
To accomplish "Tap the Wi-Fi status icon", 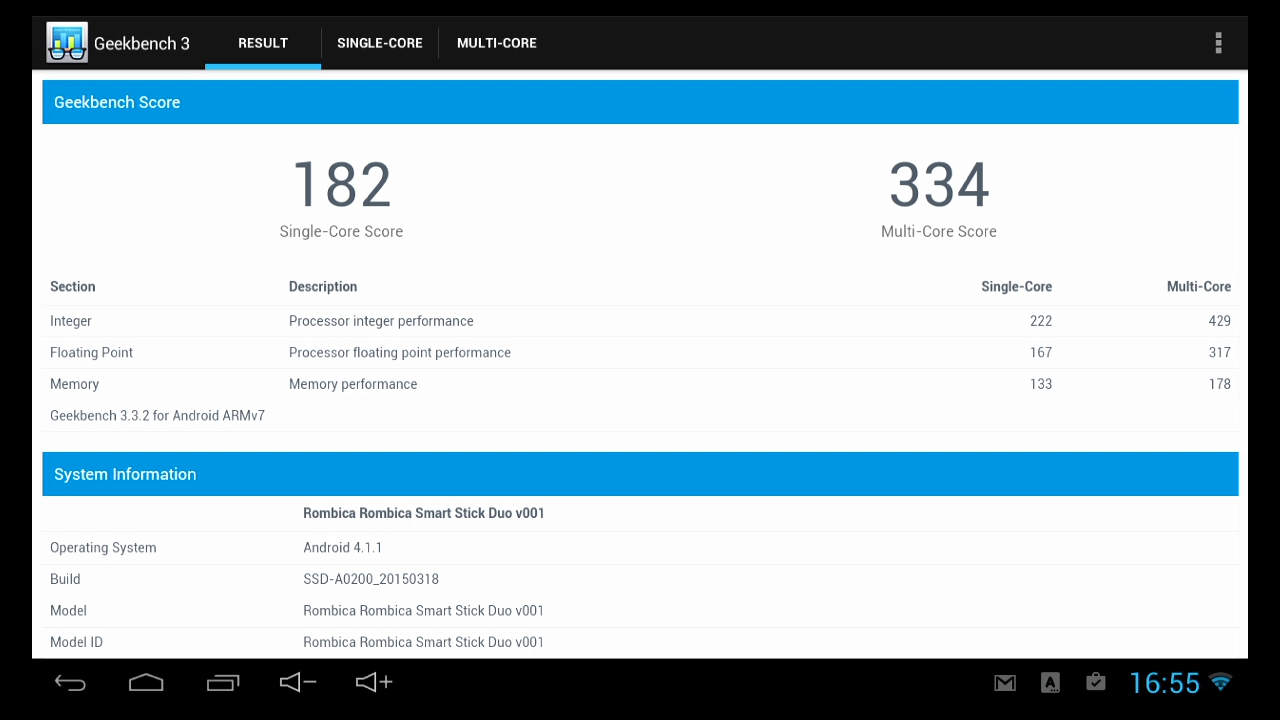I will click(x=1220, y=682).
